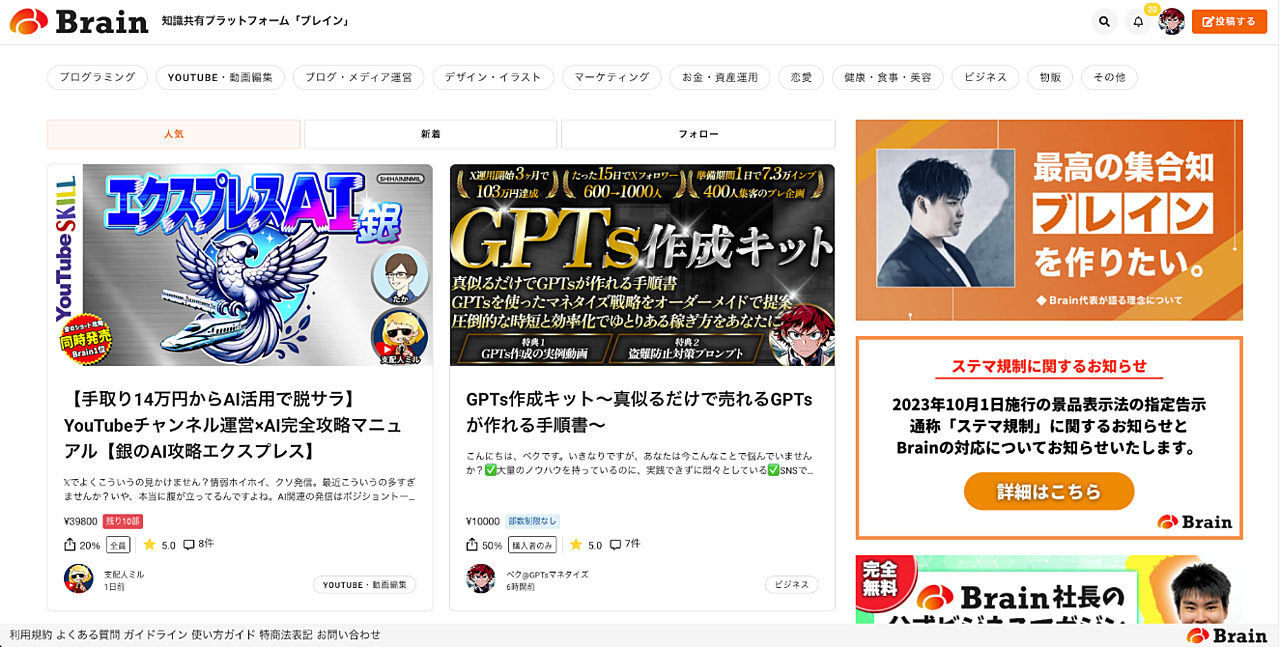The height and width of the screenshot is (647, 1280).
Task: Select the デザイン・イラスト category
Action: [x=493, y=77]
